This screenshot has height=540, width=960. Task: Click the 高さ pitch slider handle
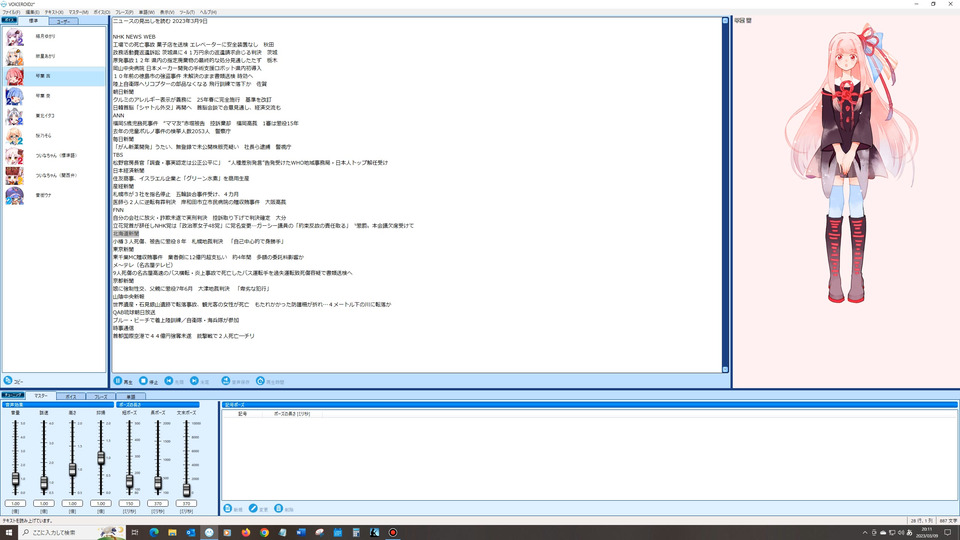[x=72, y=470]
